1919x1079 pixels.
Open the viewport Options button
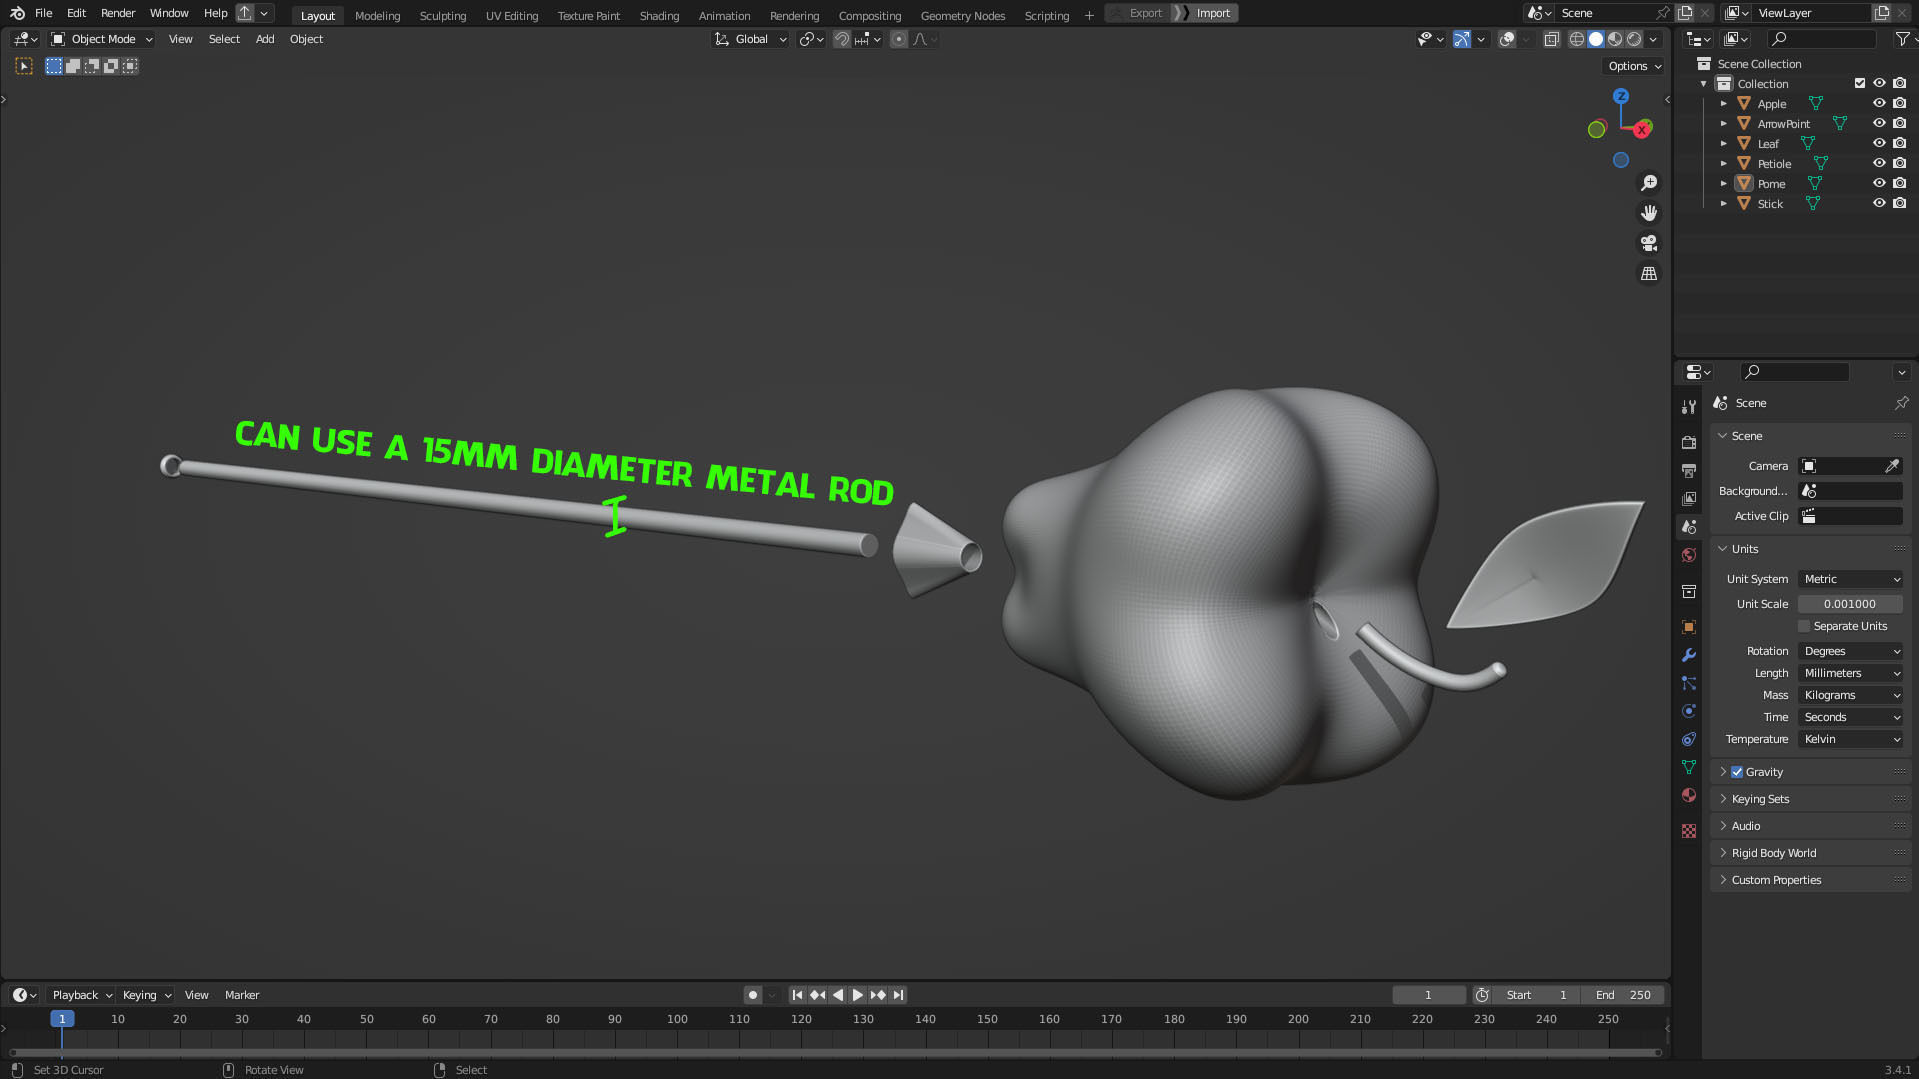coord(1635,66)
